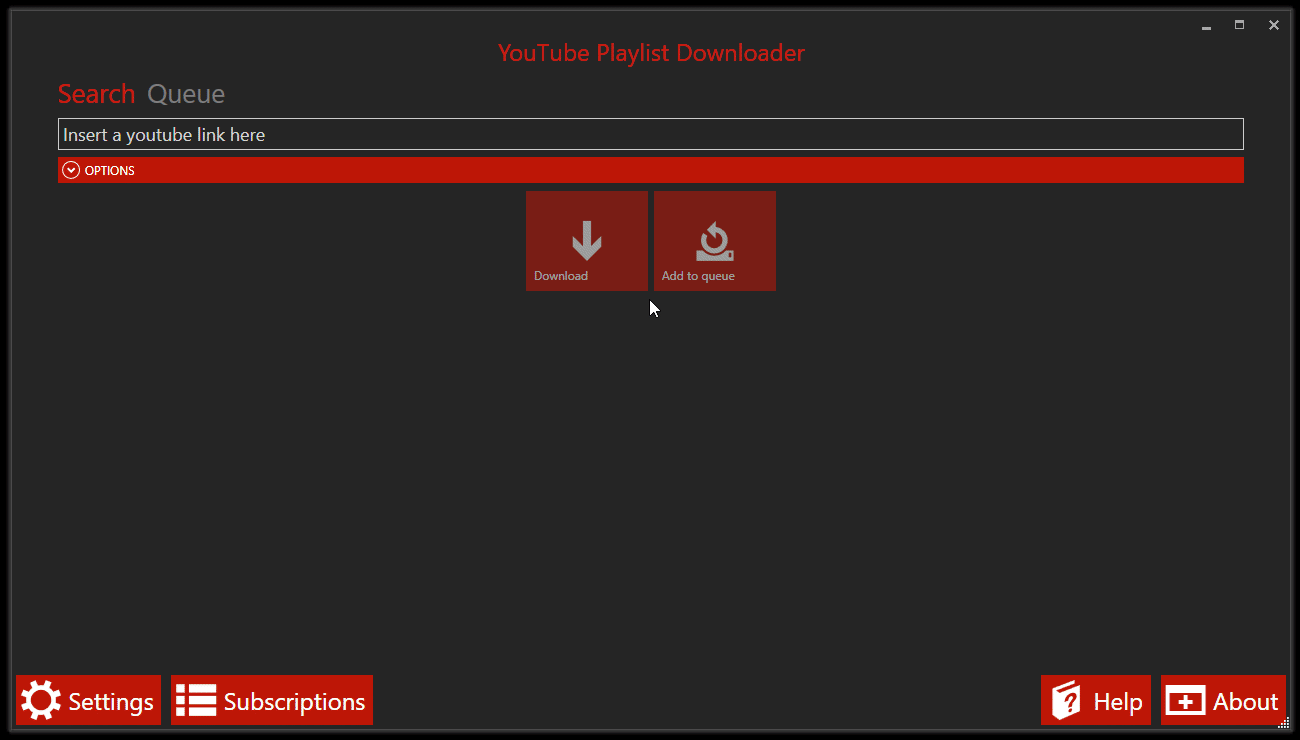Click the youtube link input field
1300x740 pixels.
pyautogui.click(x=650, y=133)
